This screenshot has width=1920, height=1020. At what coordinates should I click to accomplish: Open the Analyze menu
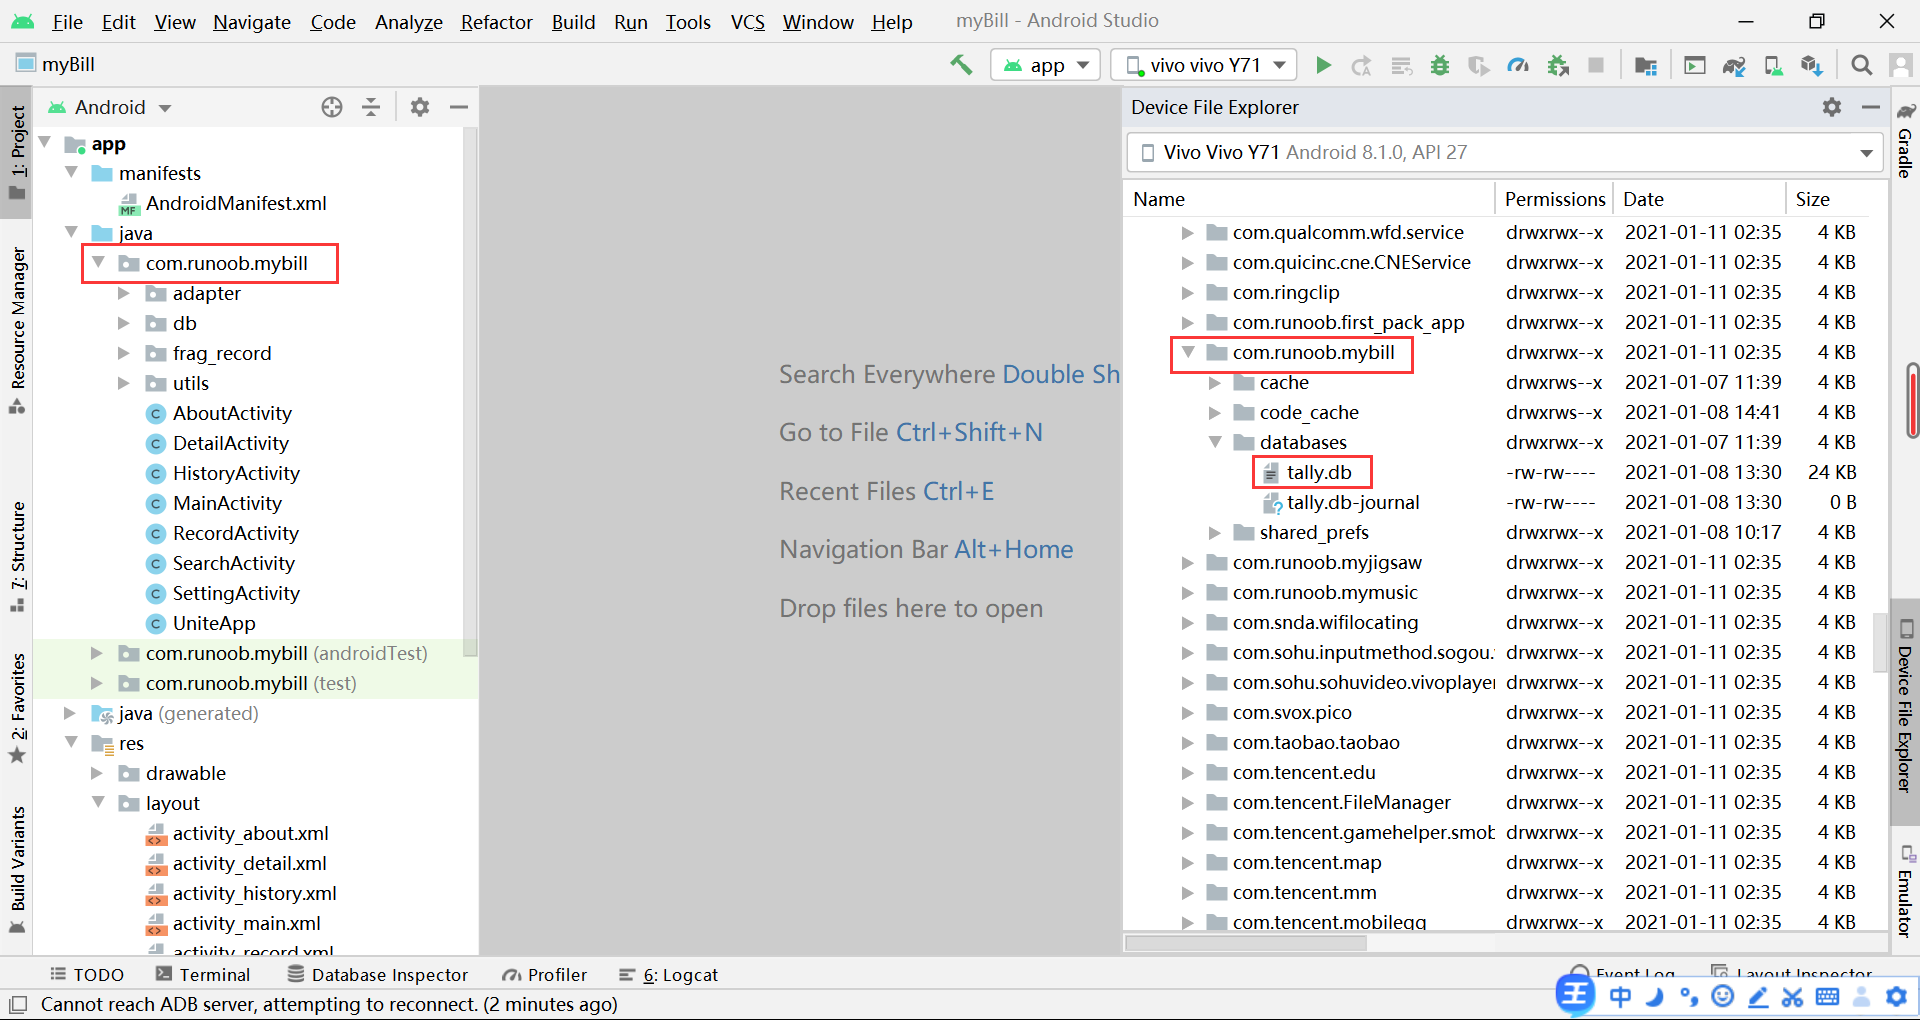click(408, 22)
